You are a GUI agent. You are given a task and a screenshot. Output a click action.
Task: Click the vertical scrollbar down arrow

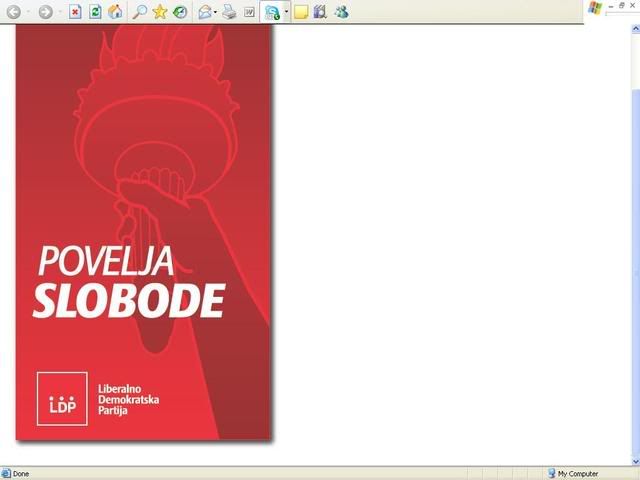tap(634, 460)
